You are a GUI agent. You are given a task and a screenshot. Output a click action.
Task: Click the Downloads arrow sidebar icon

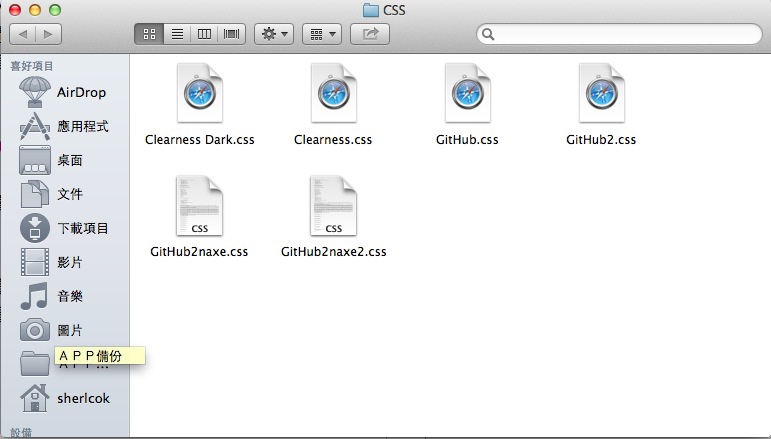[34, 228]
